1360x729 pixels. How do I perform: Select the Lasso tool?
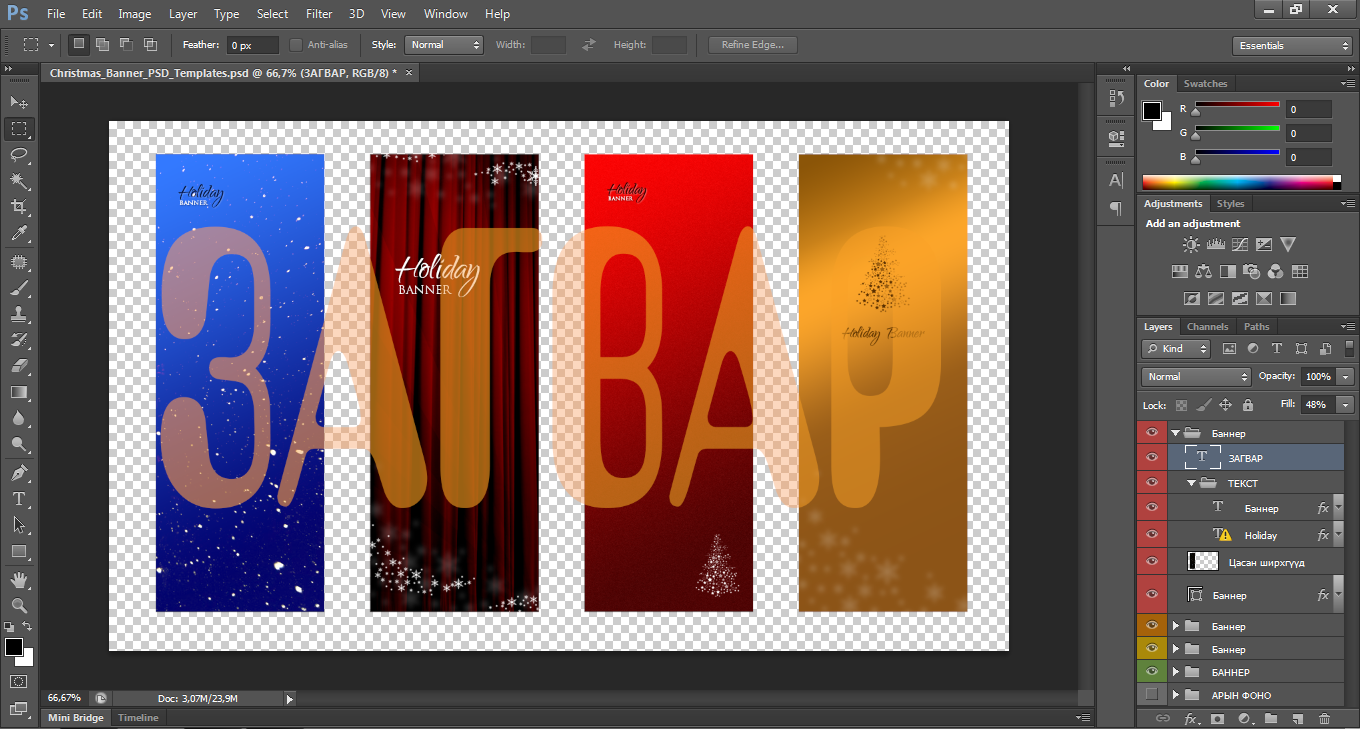(19, 155)
